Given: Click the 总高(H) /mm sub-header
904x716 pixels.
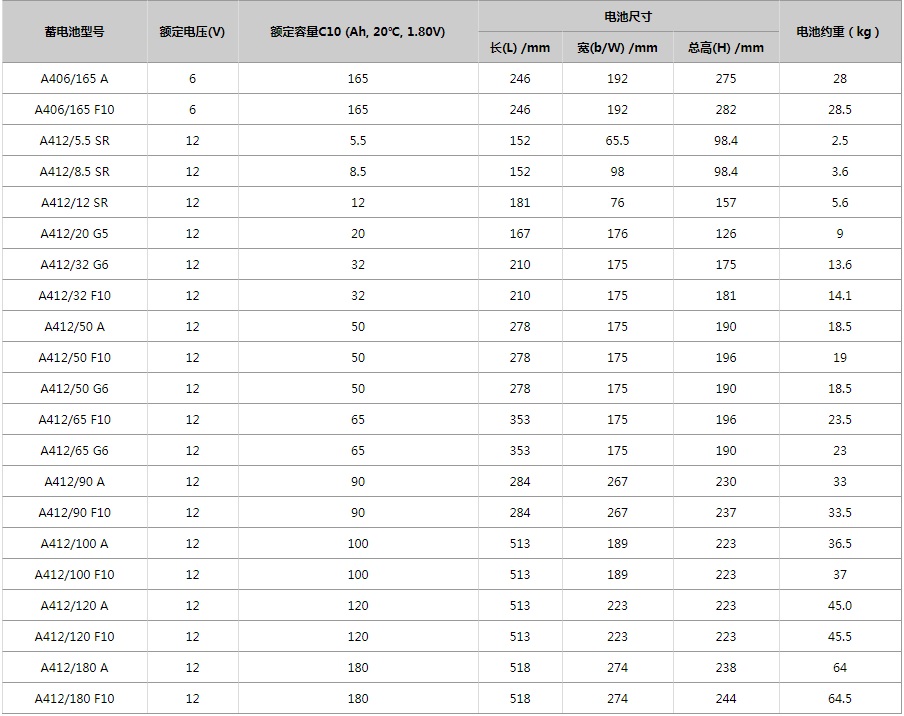Looking at the screenshot, I should [x=725, y=48].
